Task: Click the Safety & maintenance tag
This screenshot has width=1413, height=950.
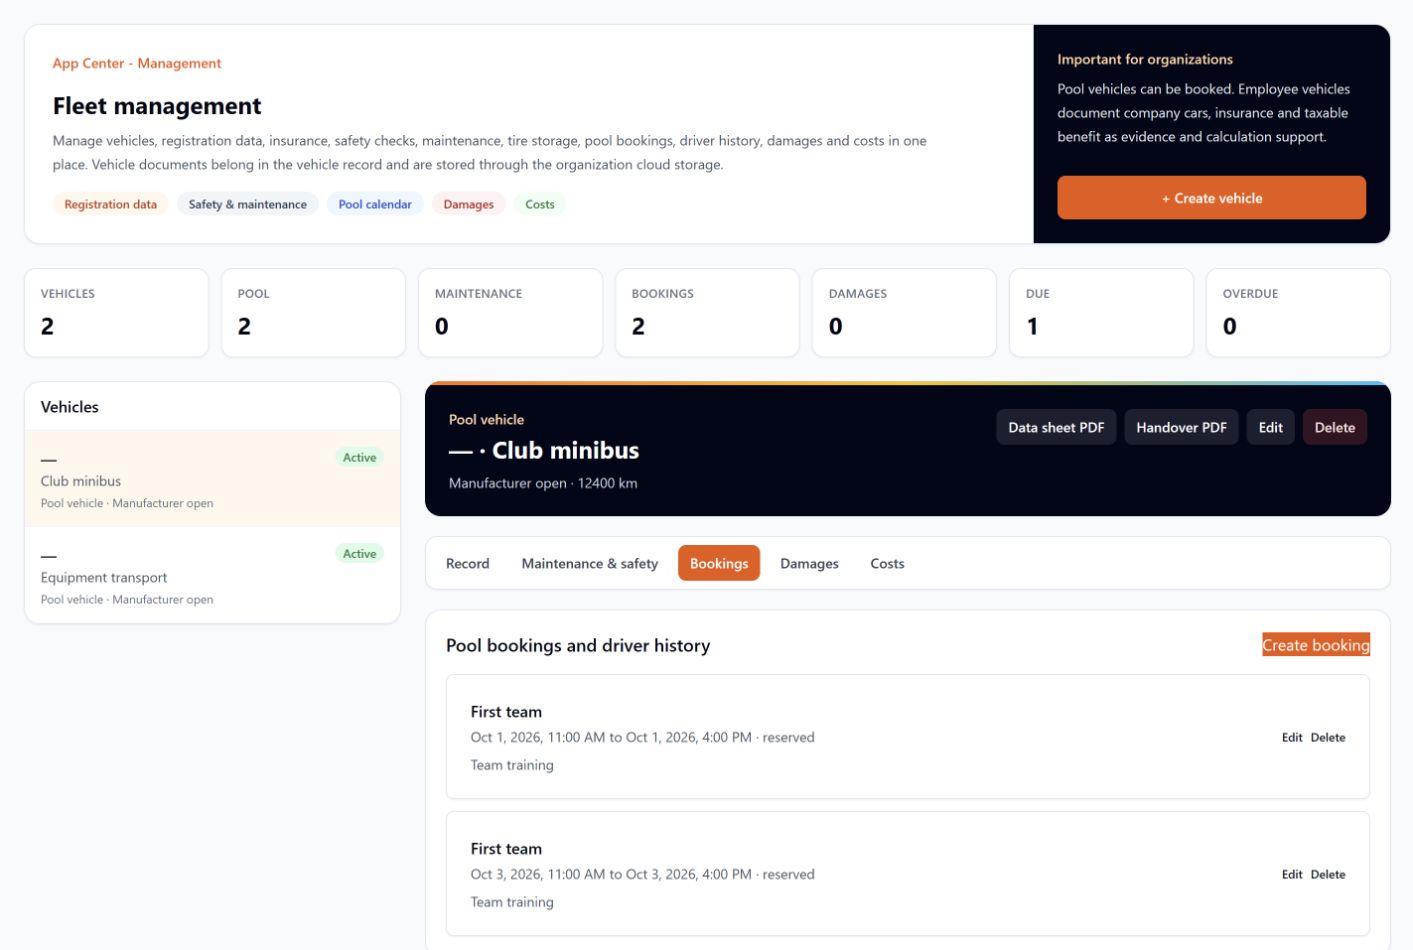Action: click(x=247, y=204)
